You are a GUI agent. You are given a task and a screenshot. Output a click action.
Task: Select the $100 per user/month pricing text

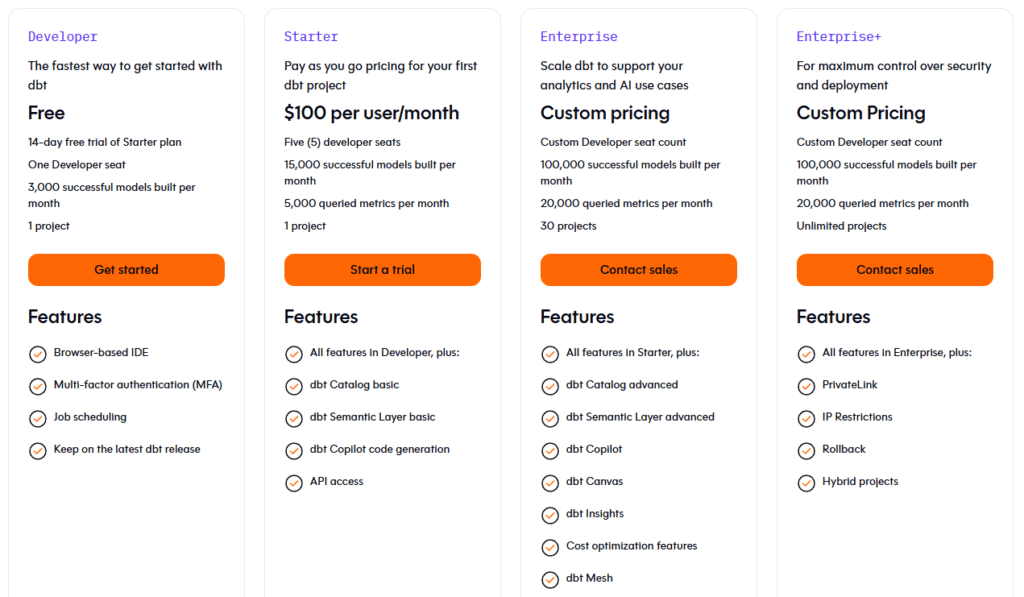[371, 113]
